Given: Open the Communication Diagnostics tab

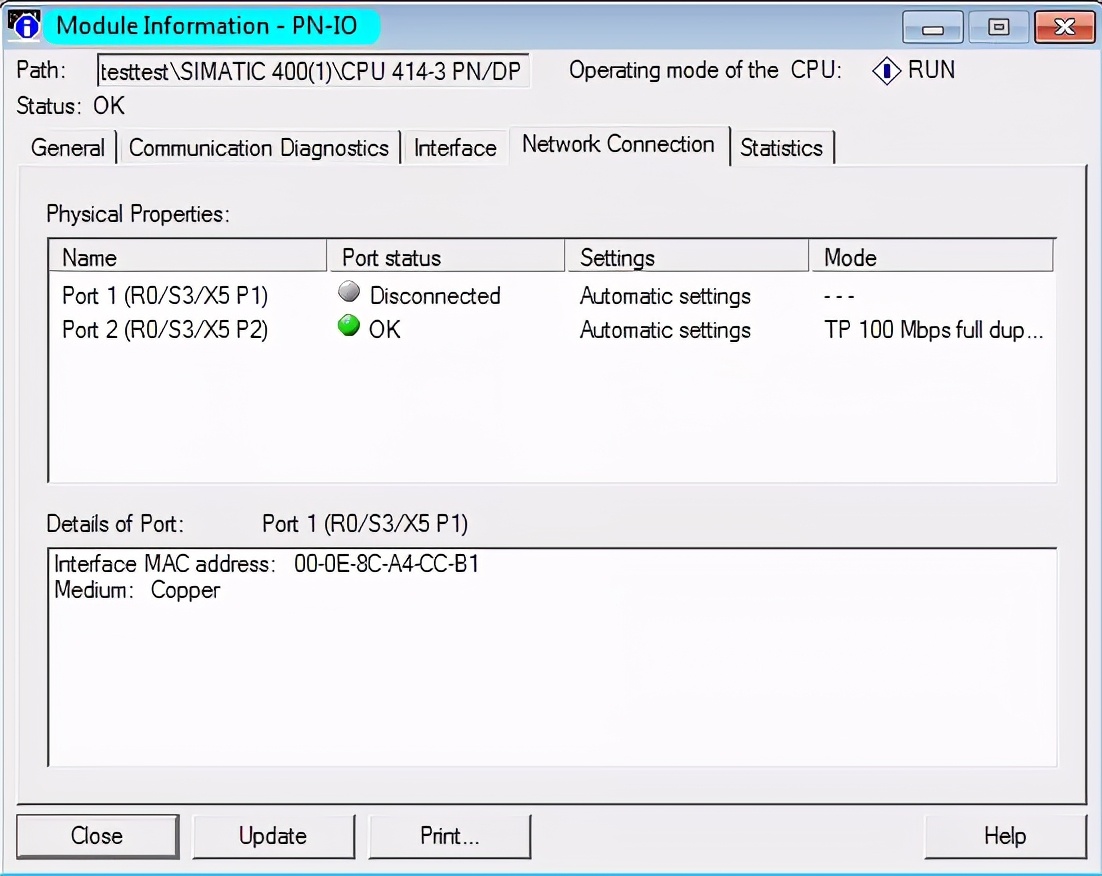Looking at the screenshot, I should 258,147.
